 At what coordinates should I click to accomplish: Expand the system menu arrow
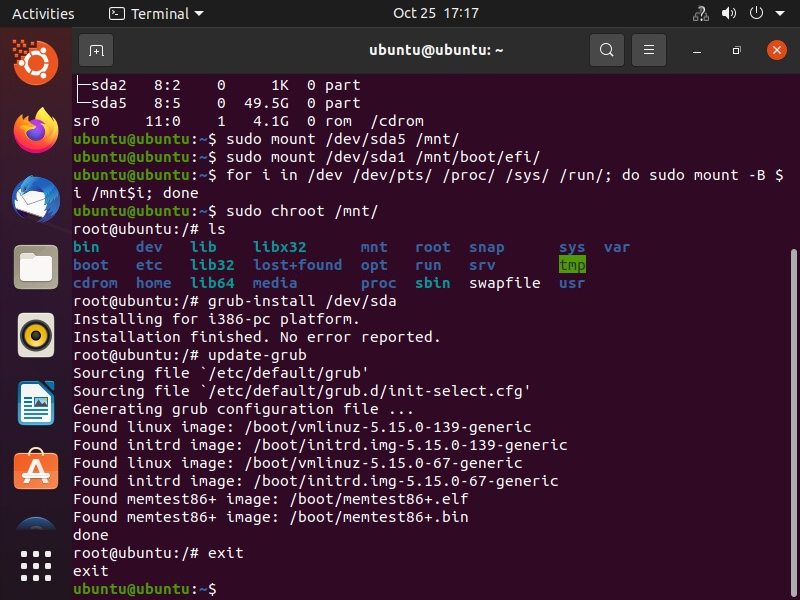778,14
